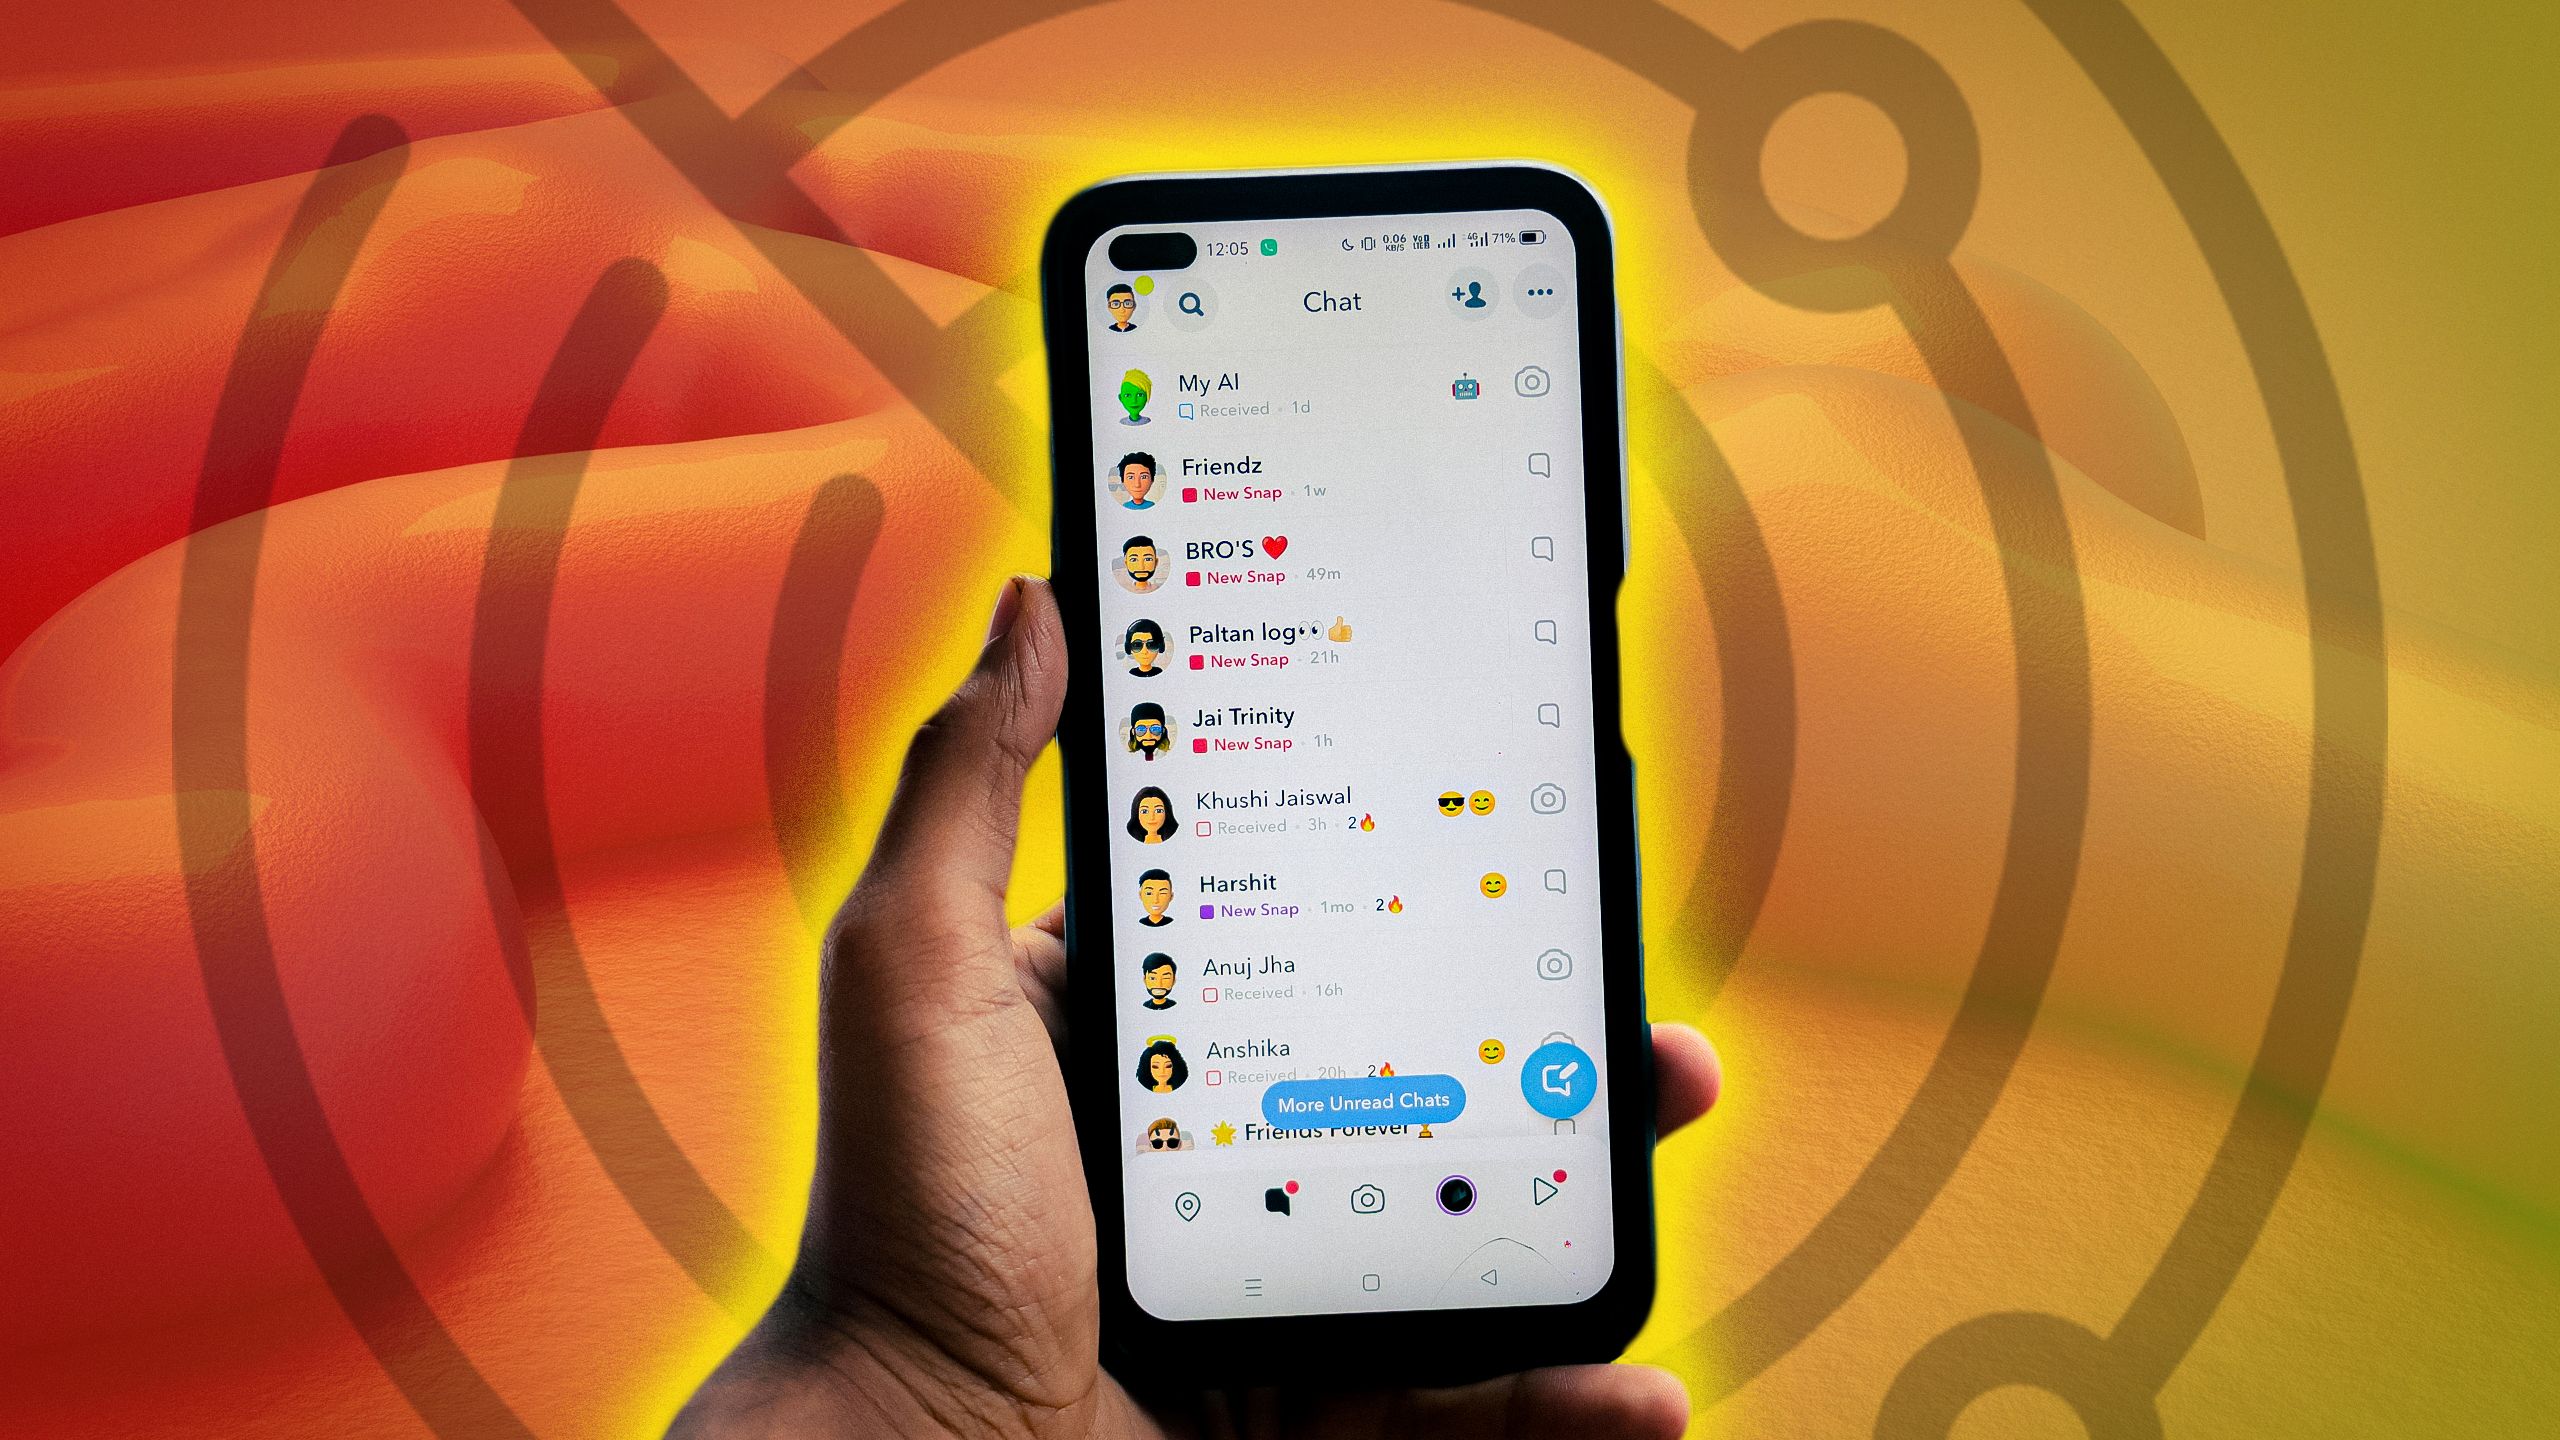This screenshot has height=1440, width=2560.
Task: Open the search bar in Chat screen
Action: click(1190, 302)
